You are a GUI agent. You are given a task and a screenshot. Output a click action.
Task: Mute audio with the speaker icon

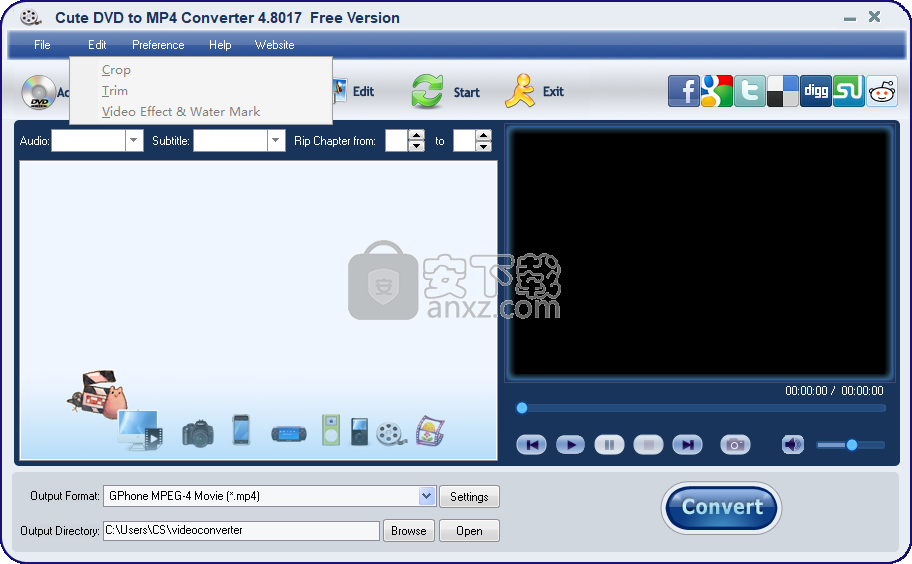[792, 445]
